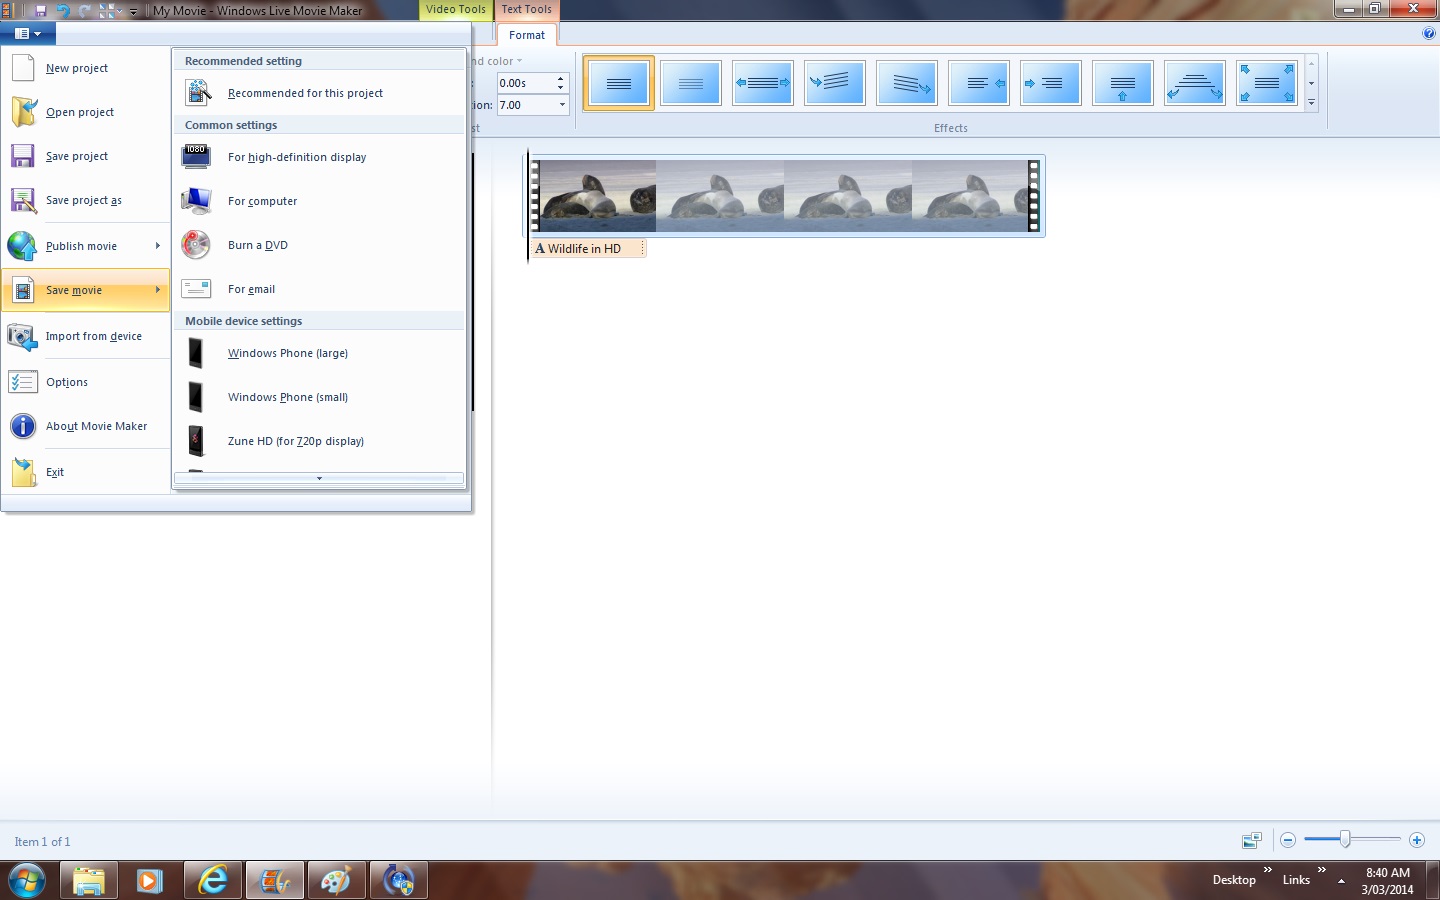The width and height of the screenshot is (1440, 900).
Task: Expand the text effects gallery
Action: (x=1311, y=103)
